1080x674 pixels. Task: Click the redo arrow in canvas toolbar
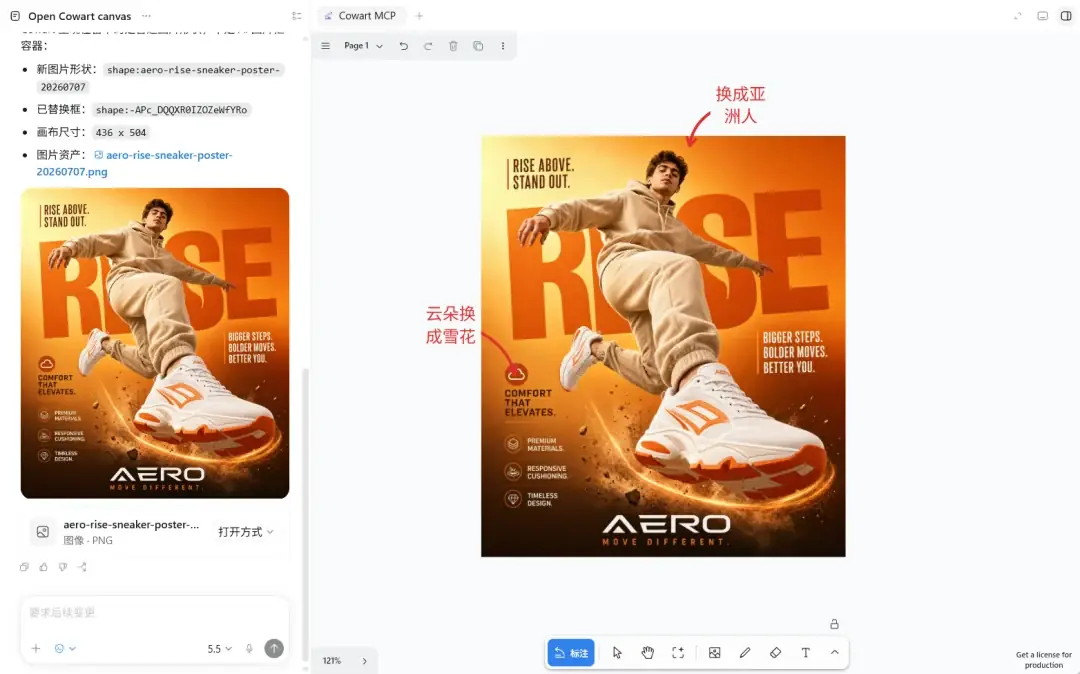(x=428, y=46)
